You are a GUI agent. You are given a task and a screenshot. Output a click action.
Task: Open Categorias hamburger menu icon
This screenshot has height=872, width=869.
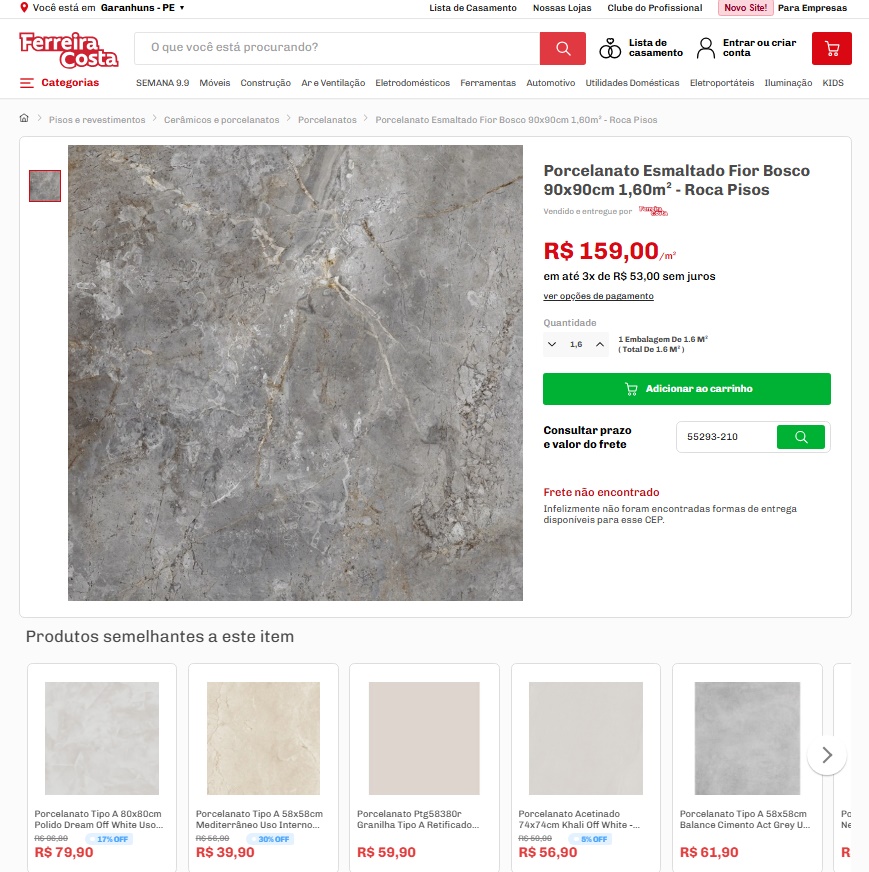pyautogui.click(x=27, y=83)
